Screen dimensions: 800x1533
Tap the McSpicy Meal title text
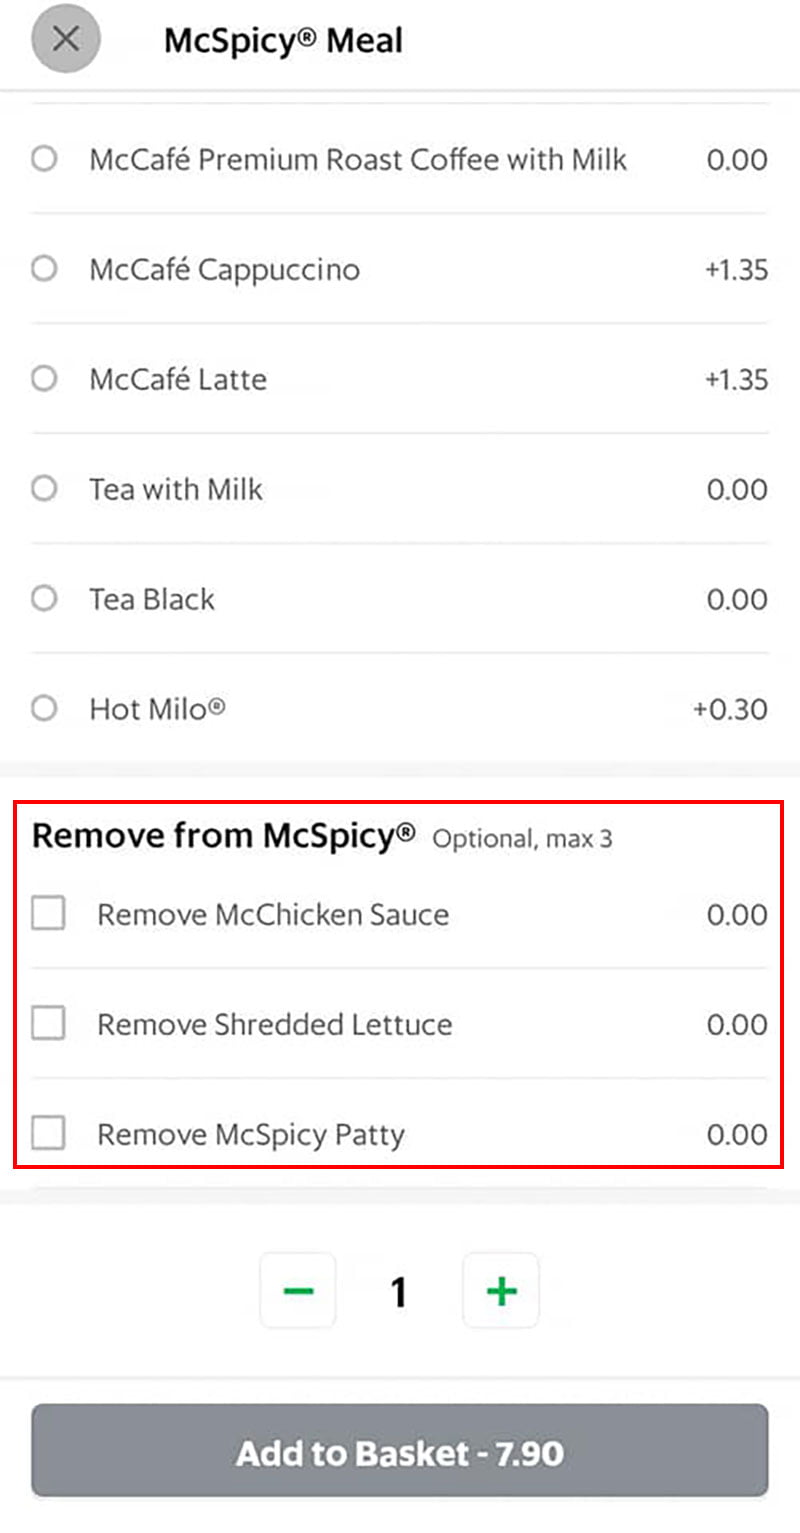pos(284,41)
